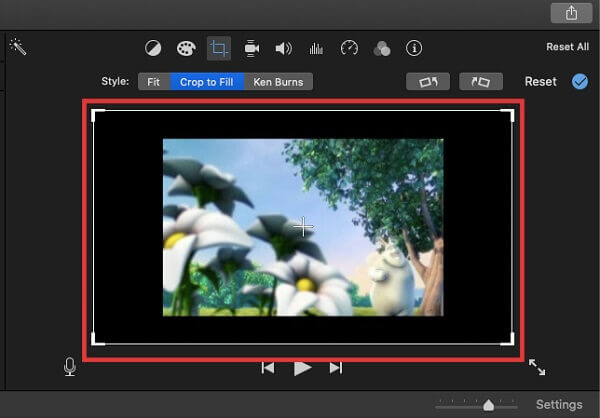Skip forward to the next clip
Viewport: 600px width, 418px height.
[x=336, y=368]
